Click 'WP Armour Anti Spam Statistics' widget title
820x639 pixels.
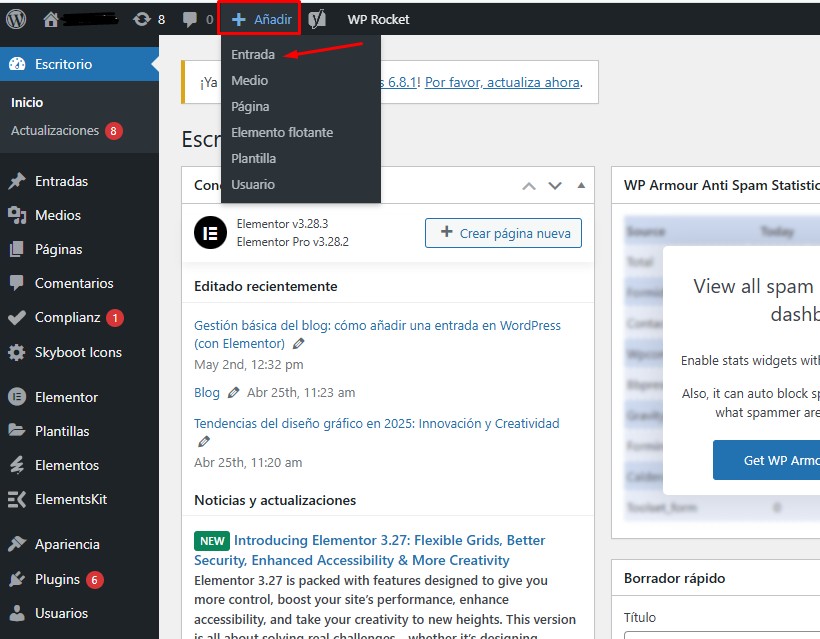click(722, 185)
